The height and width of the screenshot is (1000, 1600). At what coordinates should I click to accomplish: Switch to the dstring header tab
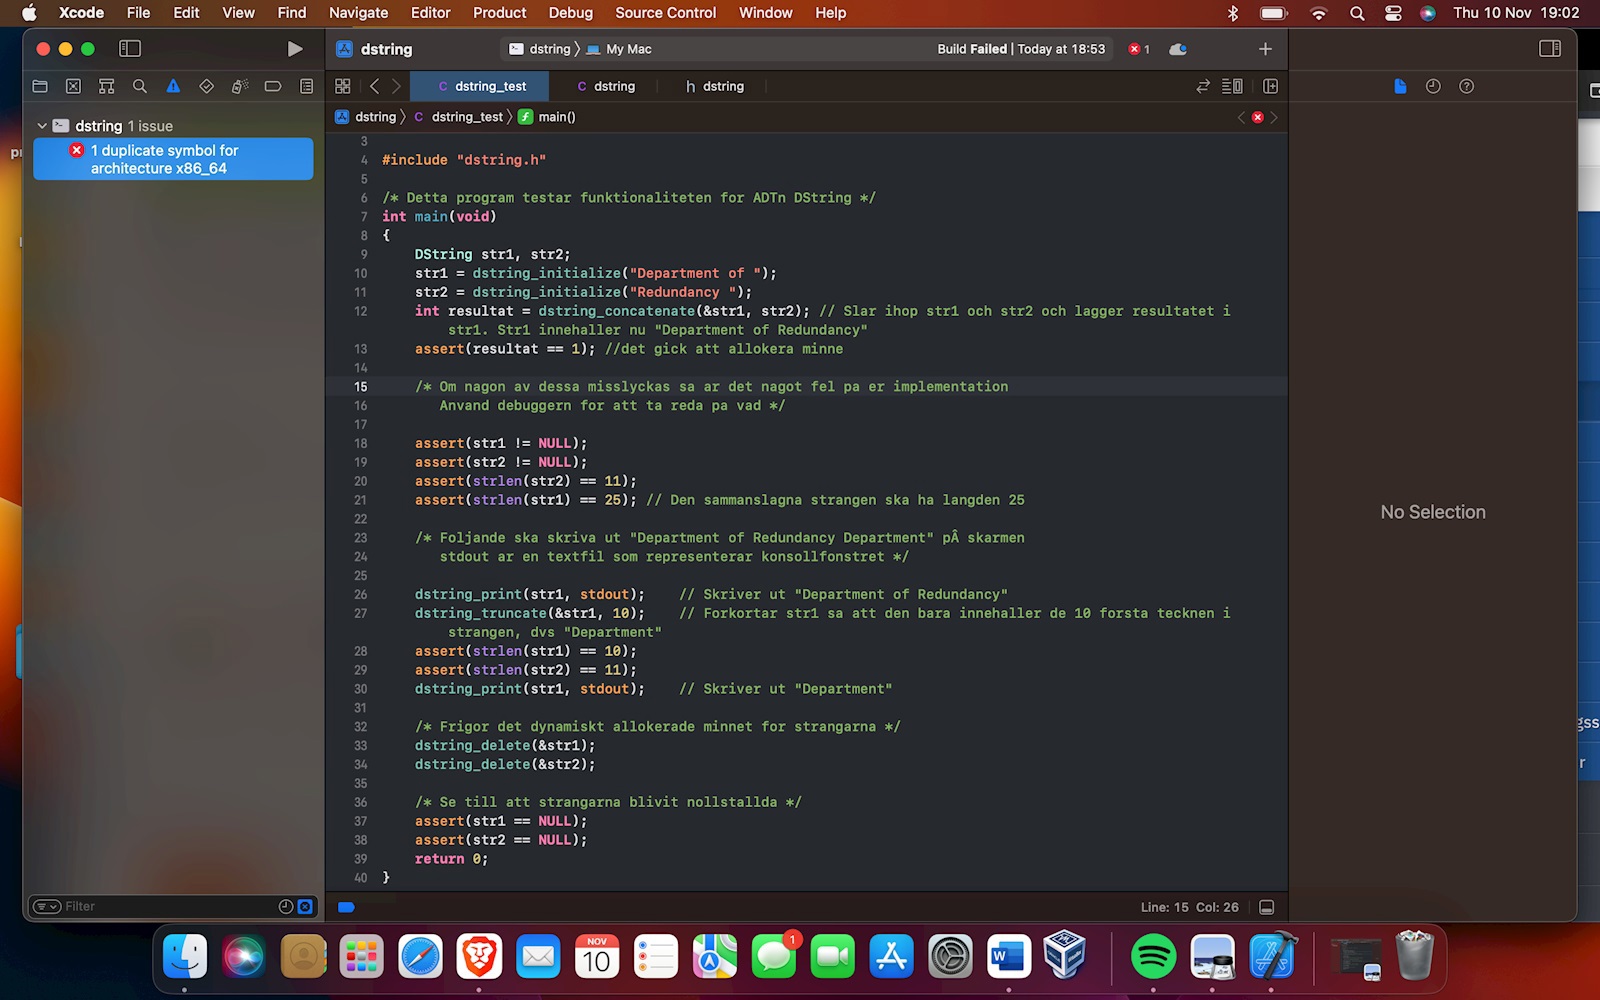(x=715, y=87)
